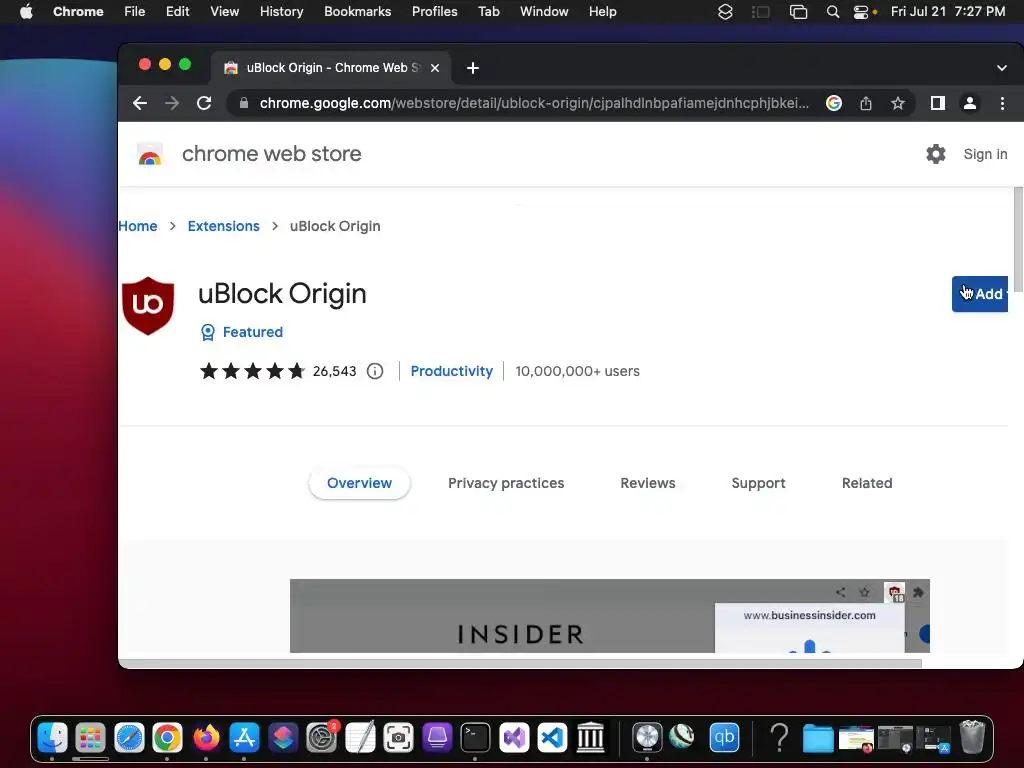
Task: Open Control Center in menu bar
Action: 862,12
